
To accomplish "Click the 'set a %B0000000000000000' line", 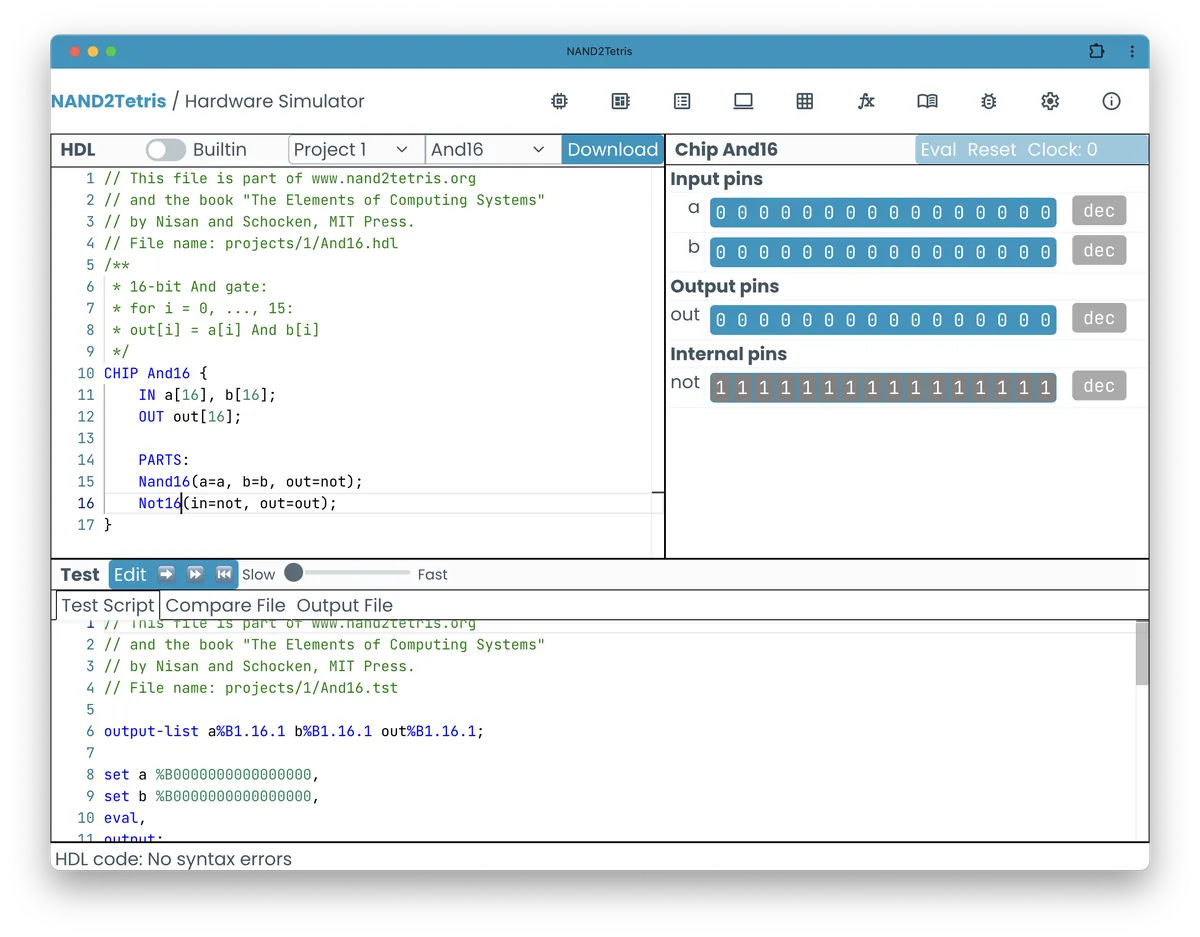I will [211, 775].
